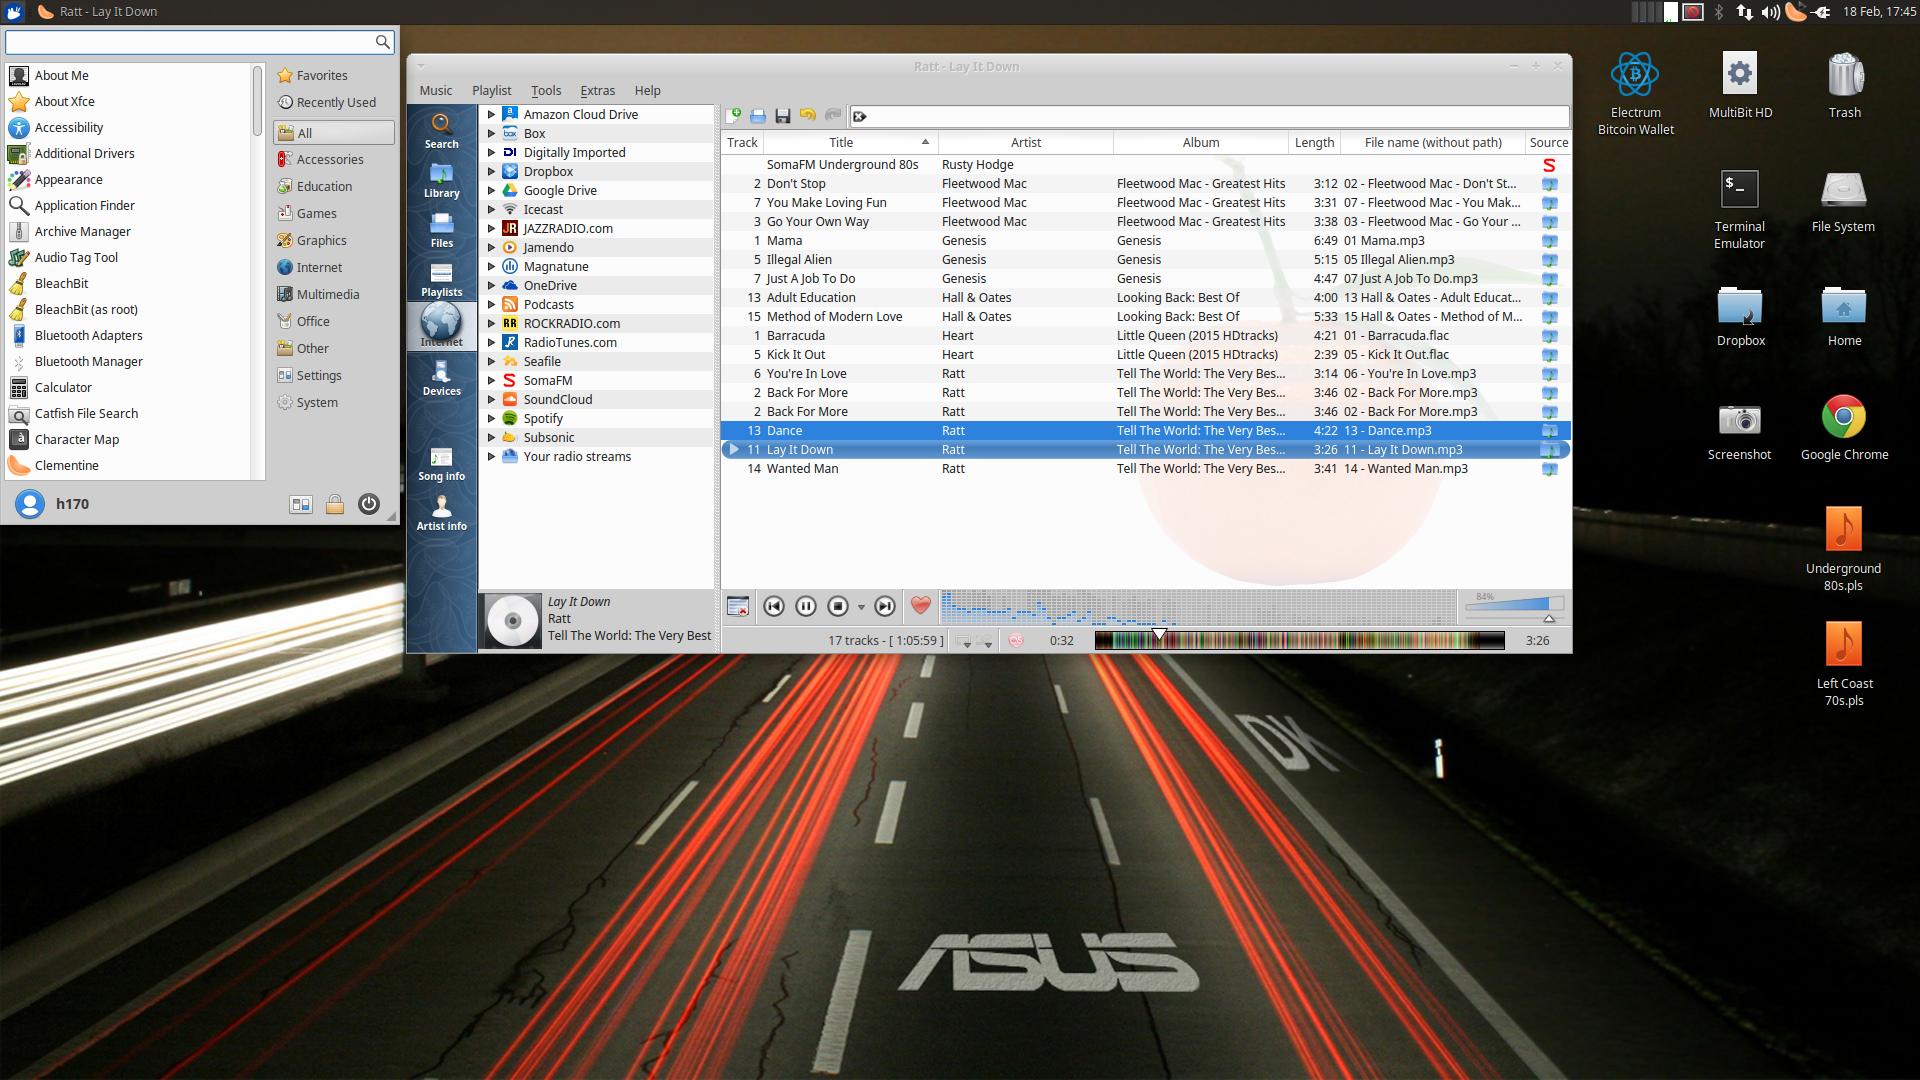The height and width of the screenshot is (1080, 1920).
Task: Open Electrum Bitcoin Wallet desktop icon
Action: pos(1635,93)
